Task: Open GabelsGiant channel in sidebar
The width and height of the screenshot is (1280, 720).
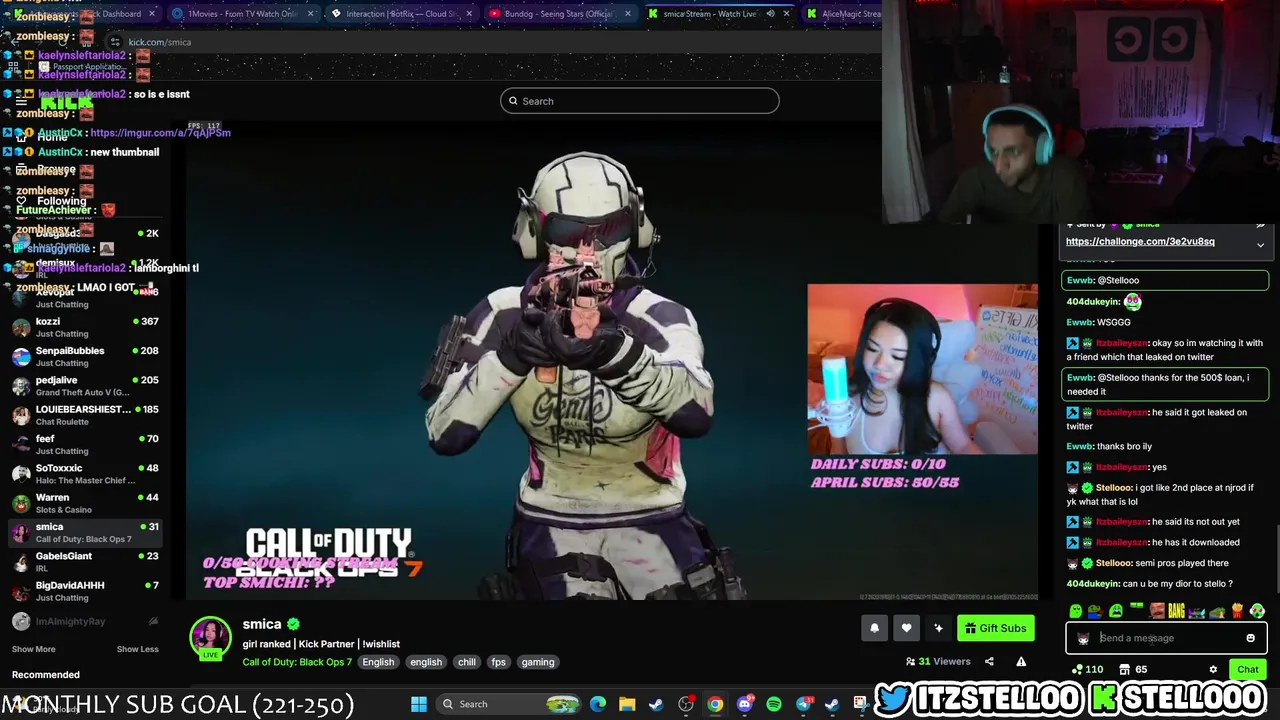Action: point(85,561)
